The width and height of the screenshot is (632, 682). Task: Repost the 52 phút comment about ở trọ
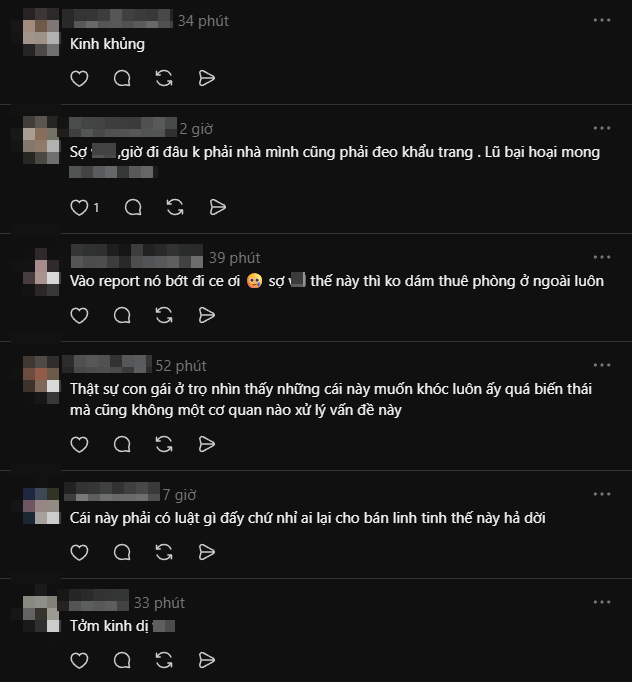[x=164, y=445]
